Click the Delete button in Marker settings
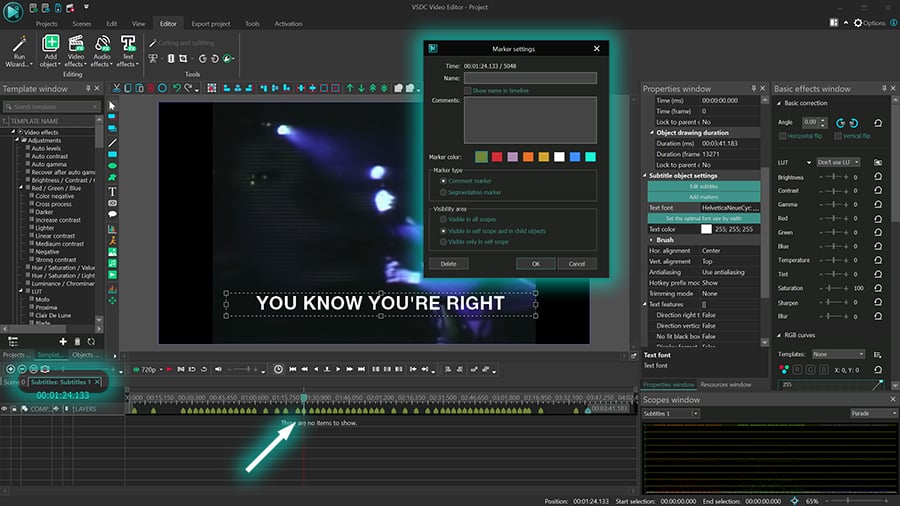 click(x=448, y=264)
